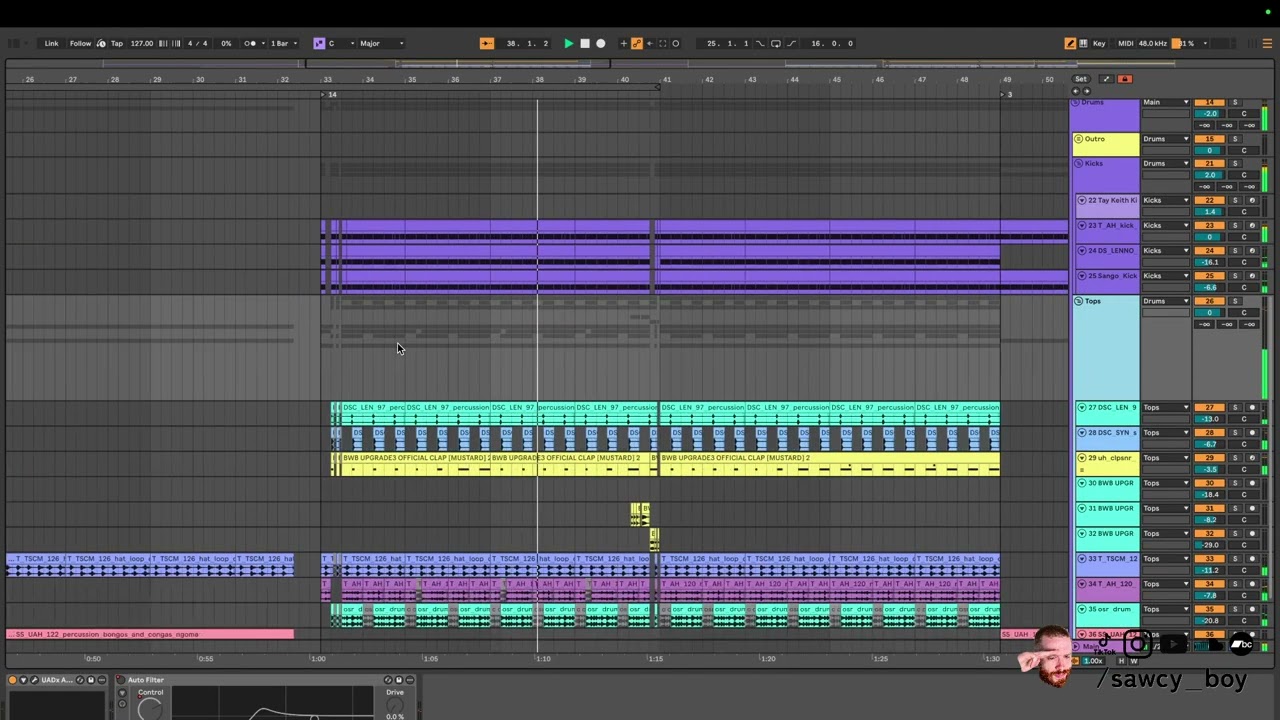Adjust the -16.1 volume slider on track 24

point(1209,262)
